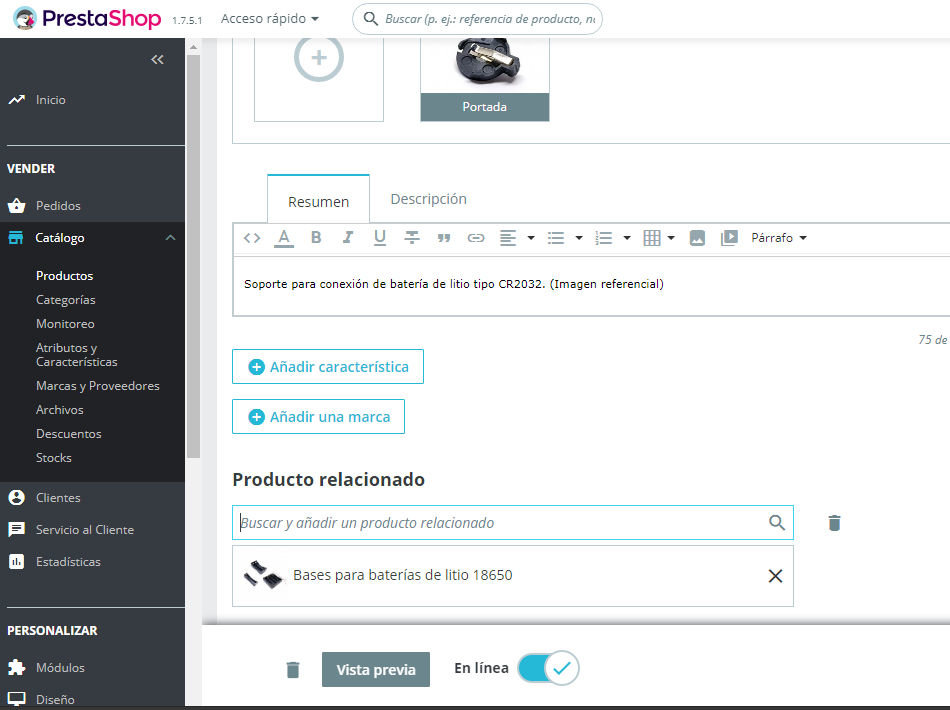The width and height of the screenshot is (950, 710).
Task: Toggle italic formatting
Action: pos(348,237)
